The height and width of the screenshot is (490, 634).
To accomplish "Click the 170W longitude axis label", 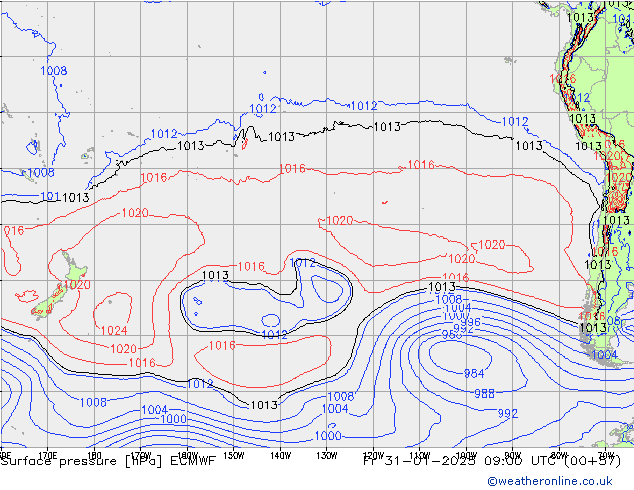I will (x=141, y=456).
